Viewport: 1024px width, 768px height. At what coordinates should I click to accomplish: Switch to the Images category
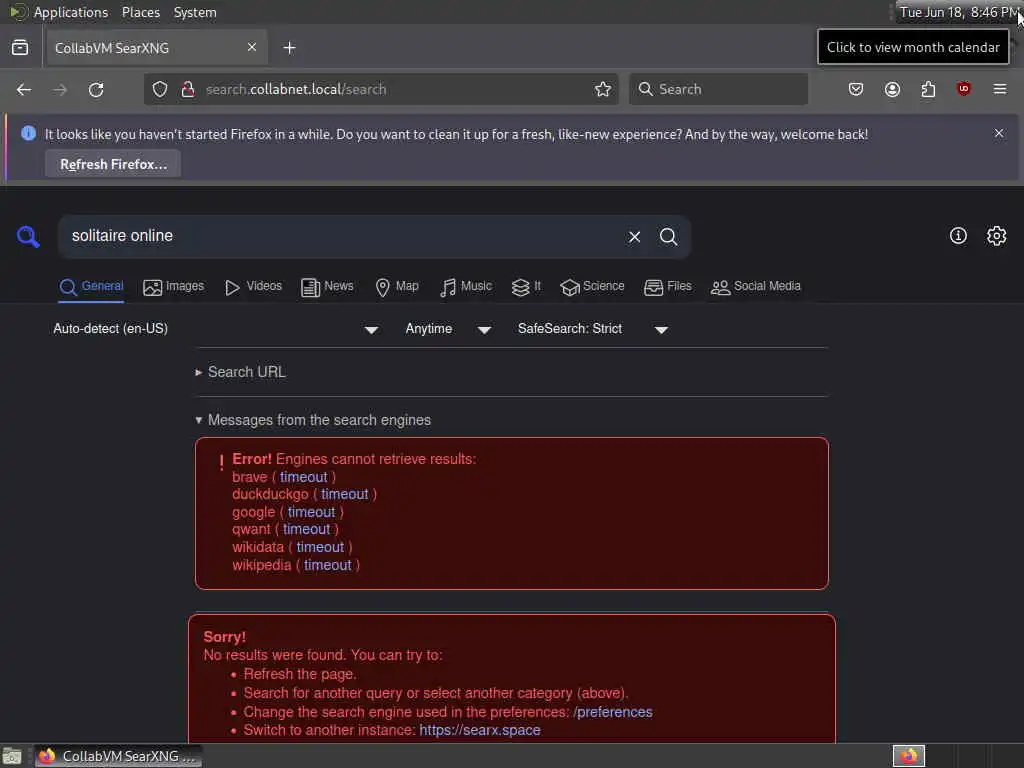(173, 287)
